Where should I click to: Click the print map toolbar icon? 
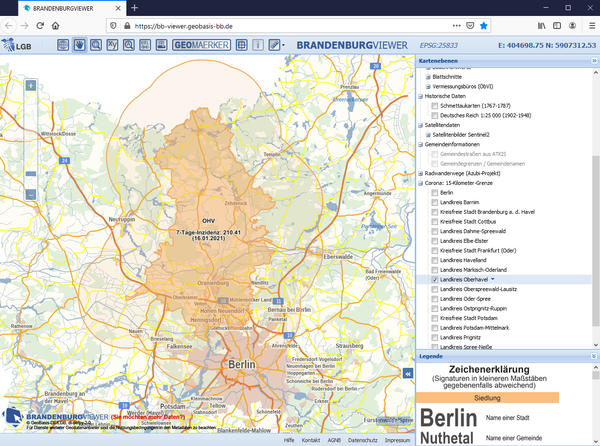(x=161, y=45)
